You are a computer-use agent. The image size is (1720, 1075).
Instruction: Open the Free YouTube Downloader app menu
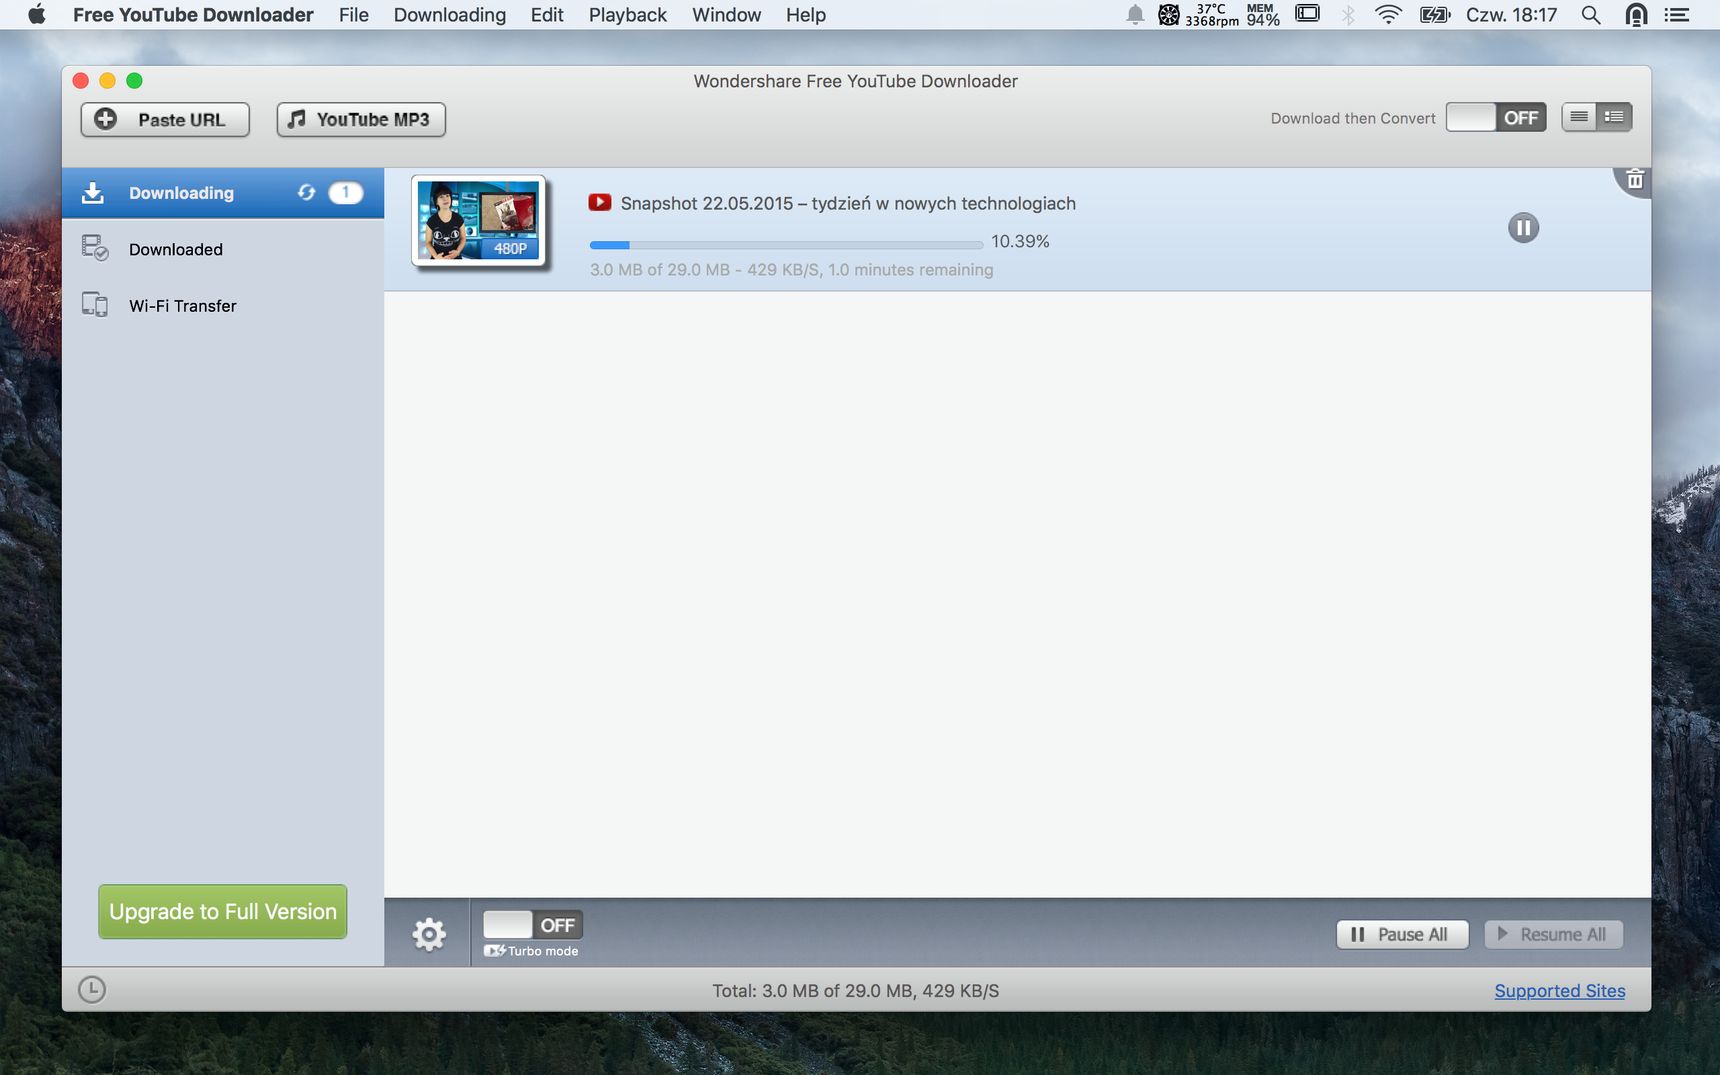coord(193,15)
